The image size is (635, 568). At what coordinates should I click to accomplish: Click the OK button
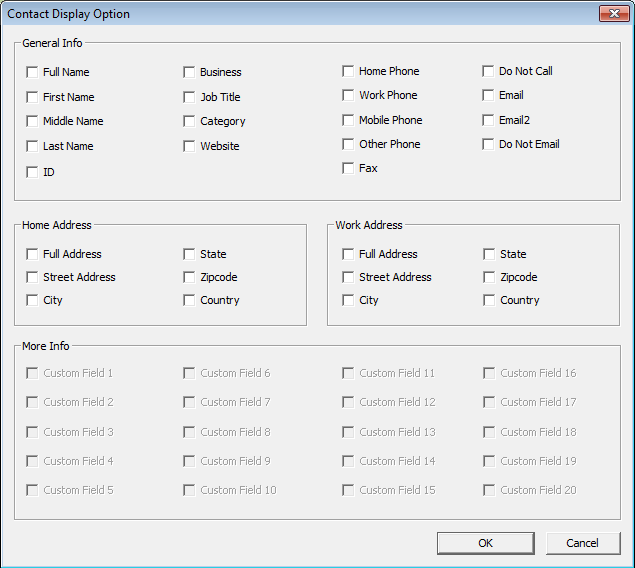pos(485,543)
